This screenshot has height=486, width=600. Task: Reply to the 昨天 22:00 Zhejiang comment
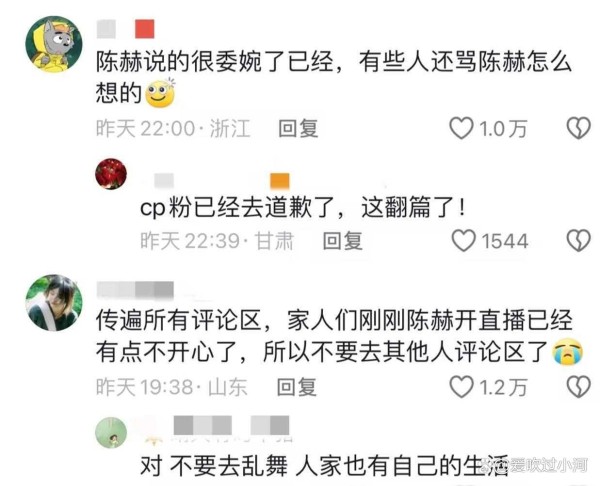[x=298, y=128]
